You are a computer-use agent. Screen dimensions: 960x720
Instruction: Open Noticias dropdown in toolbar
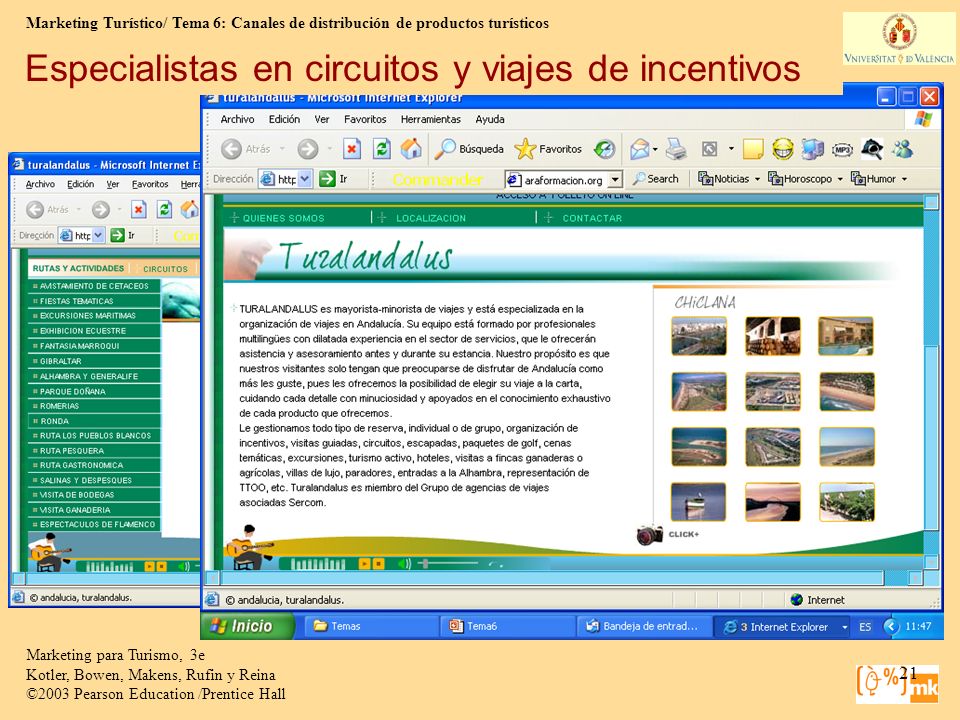(x=729, y=179)
